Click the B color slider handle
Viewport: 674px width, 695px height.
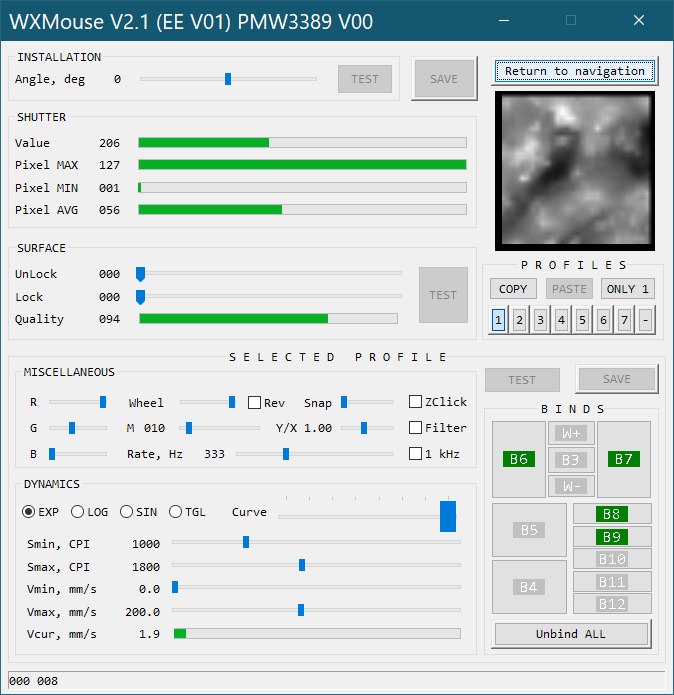point(52,454)
